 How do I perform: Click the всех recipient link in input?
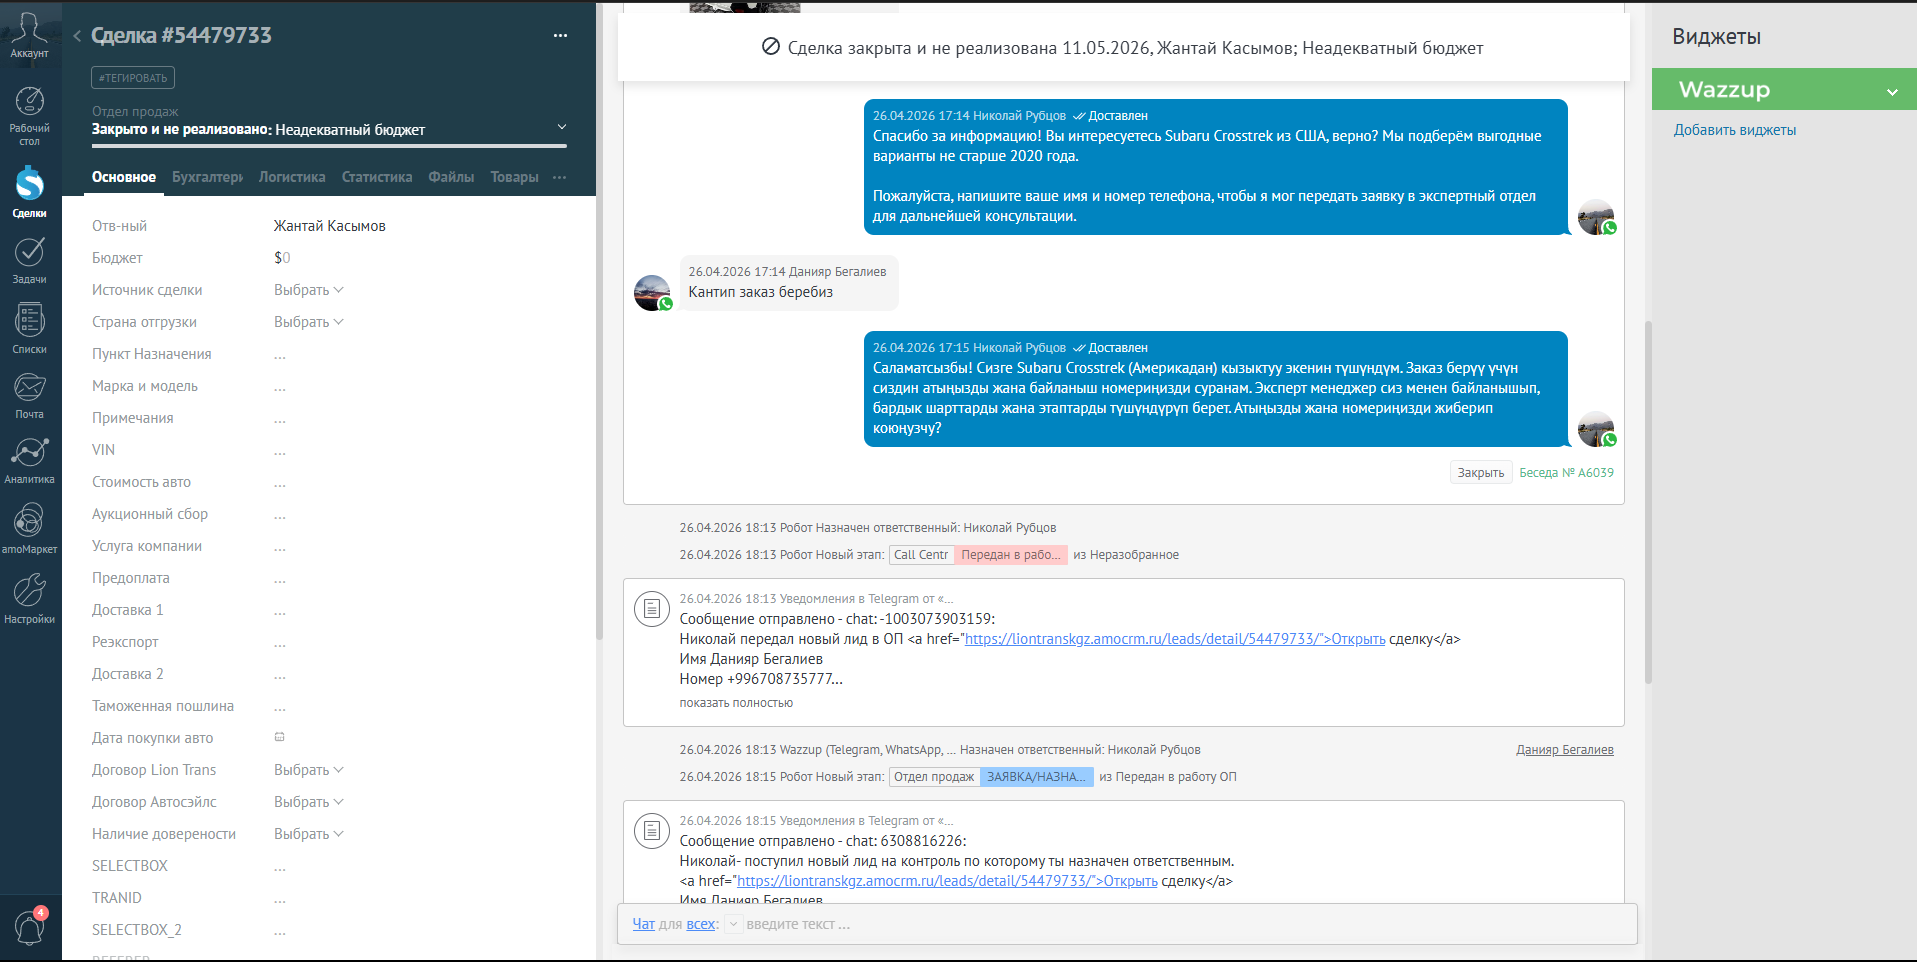click(x=700, y=924)
